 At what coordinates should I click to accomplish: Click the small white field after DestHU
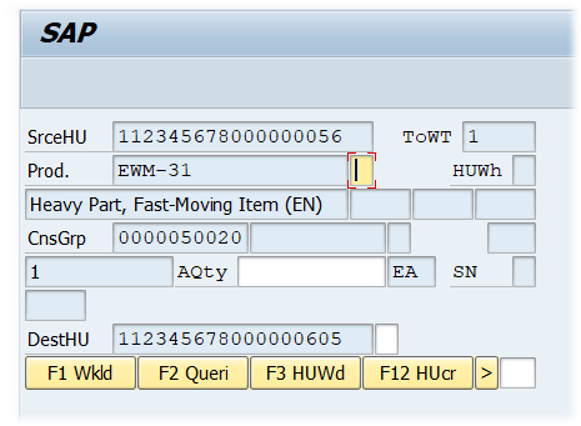[387, 339]
